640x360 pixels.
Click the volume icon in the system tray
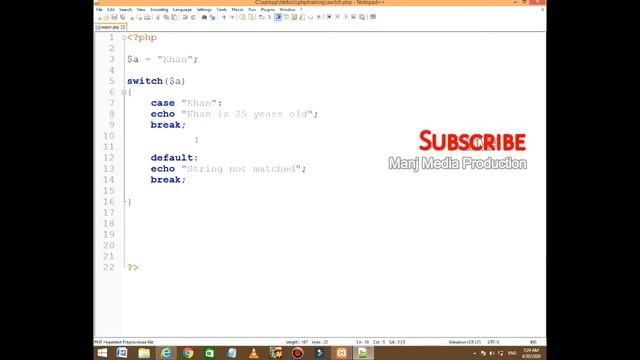[x=492, y=353]
